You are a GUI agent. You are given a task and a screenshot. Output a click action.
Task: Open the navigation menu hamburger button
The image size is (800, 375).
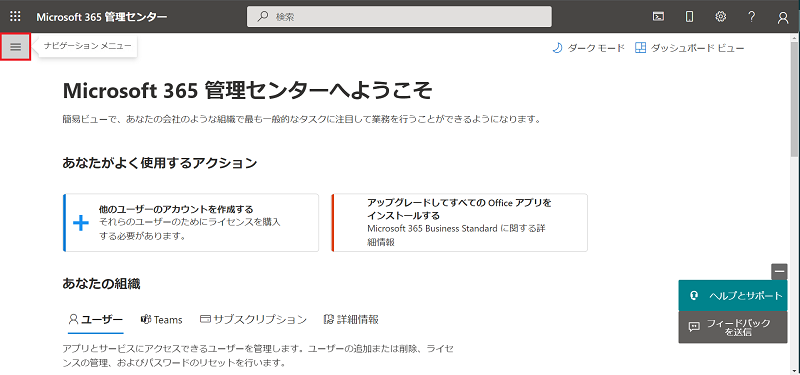[16, 47]
